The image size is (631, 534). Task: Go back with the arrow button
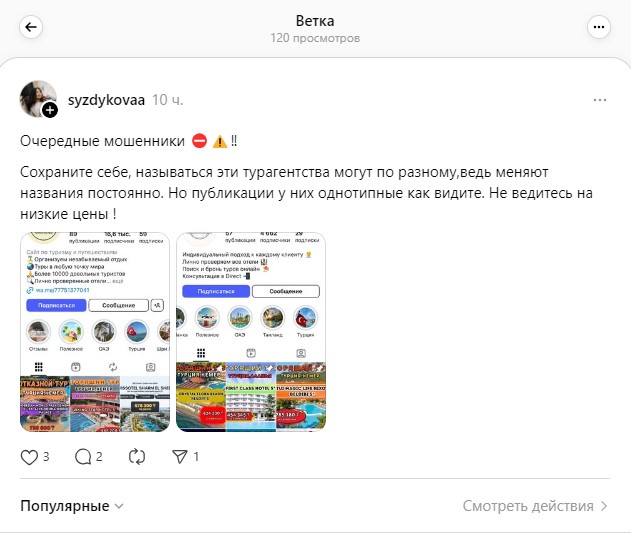coord(31,27)
